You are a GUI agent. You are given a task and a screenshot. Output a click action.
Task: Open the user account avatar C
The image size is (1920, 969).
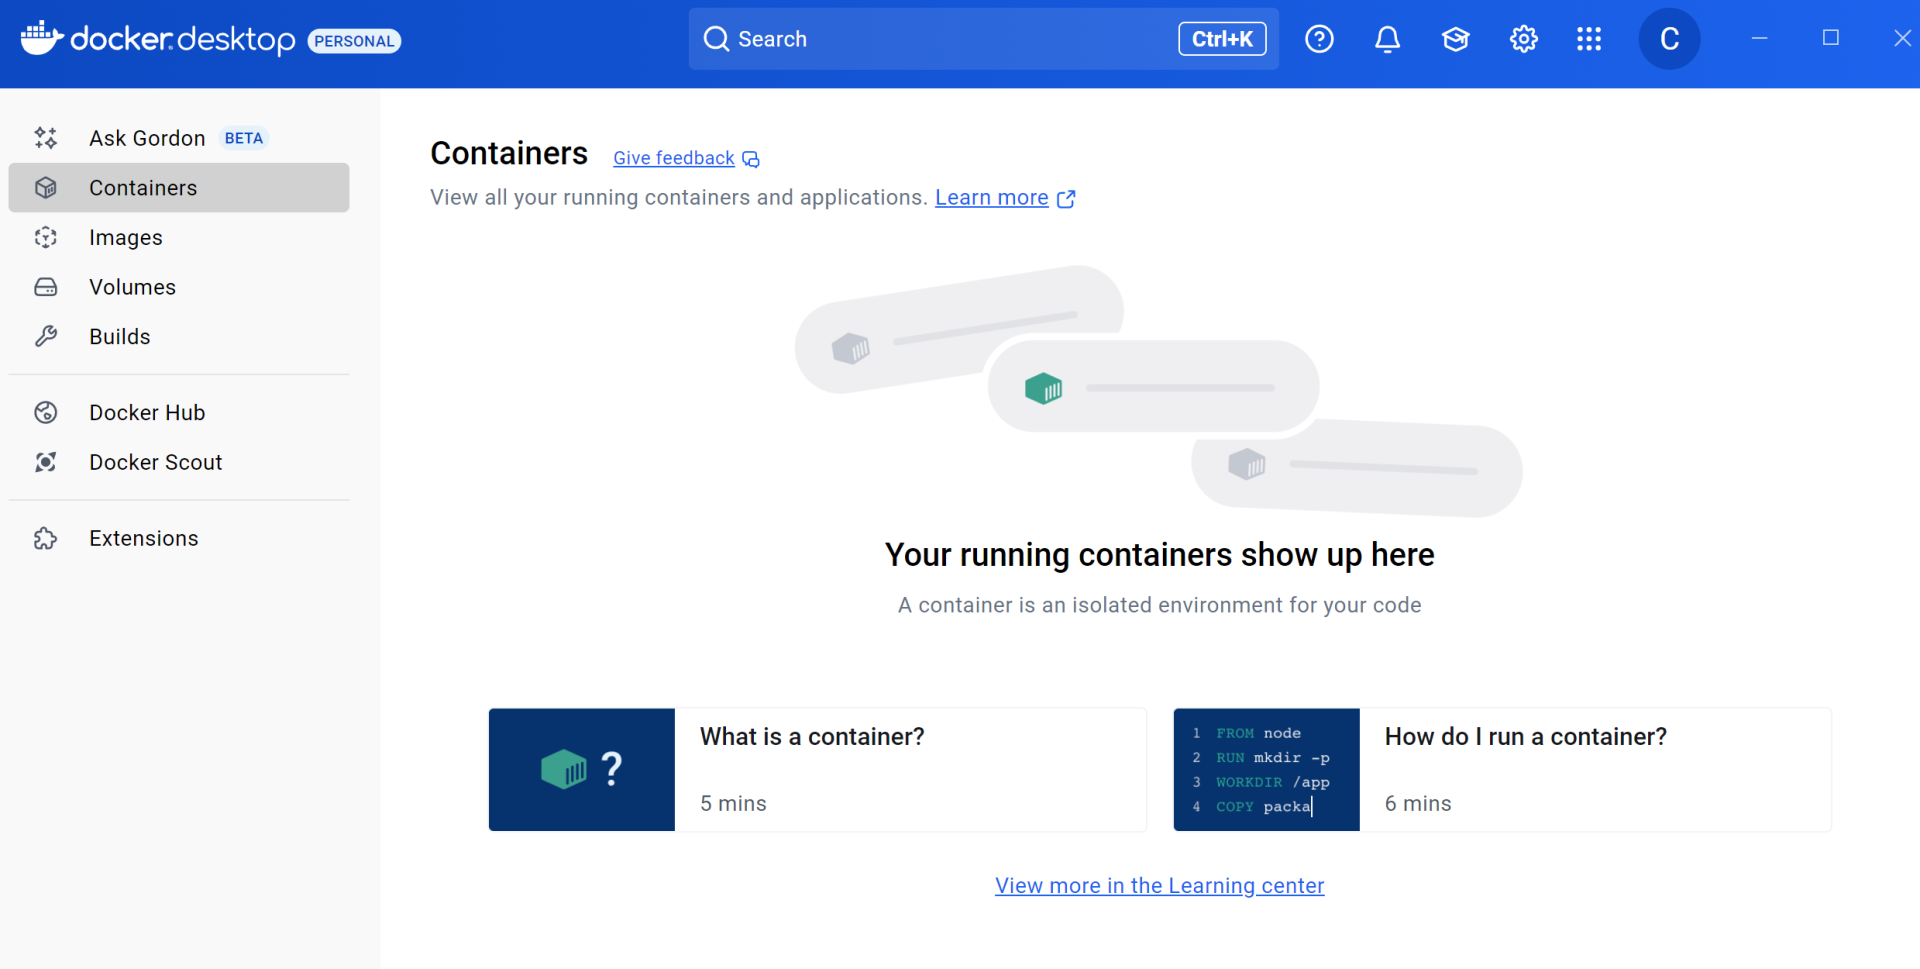click(1669, 39)
